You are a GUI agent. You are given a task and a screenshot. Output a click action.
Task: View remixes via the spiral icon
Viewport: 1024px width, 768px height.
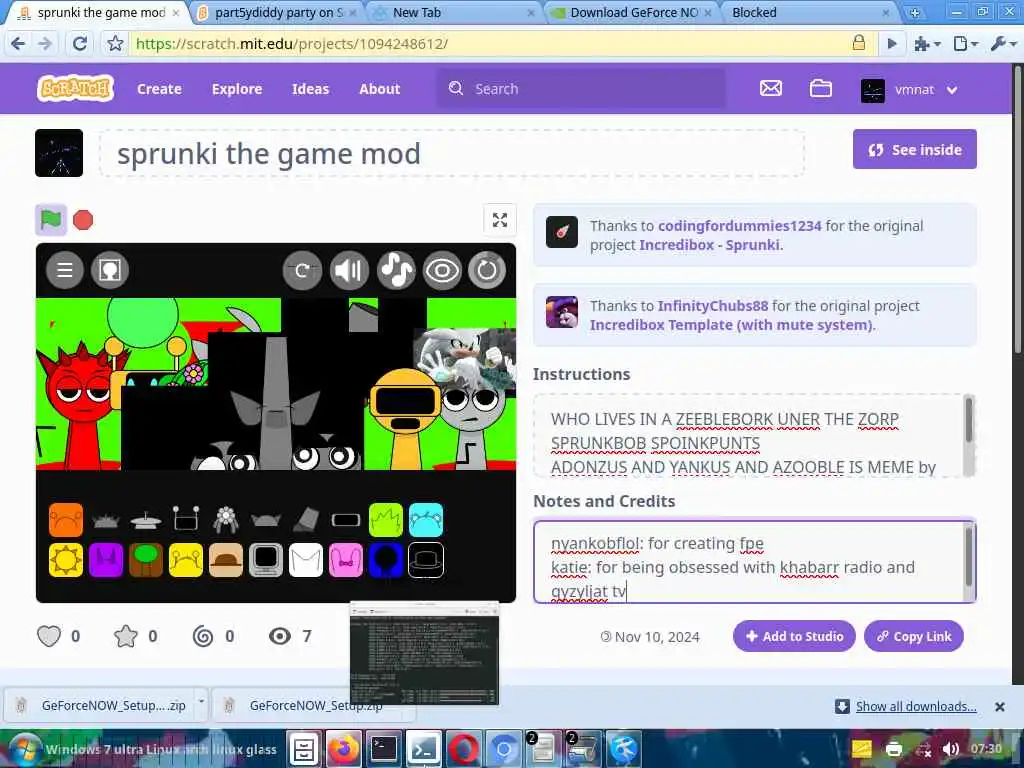[202, 636]
